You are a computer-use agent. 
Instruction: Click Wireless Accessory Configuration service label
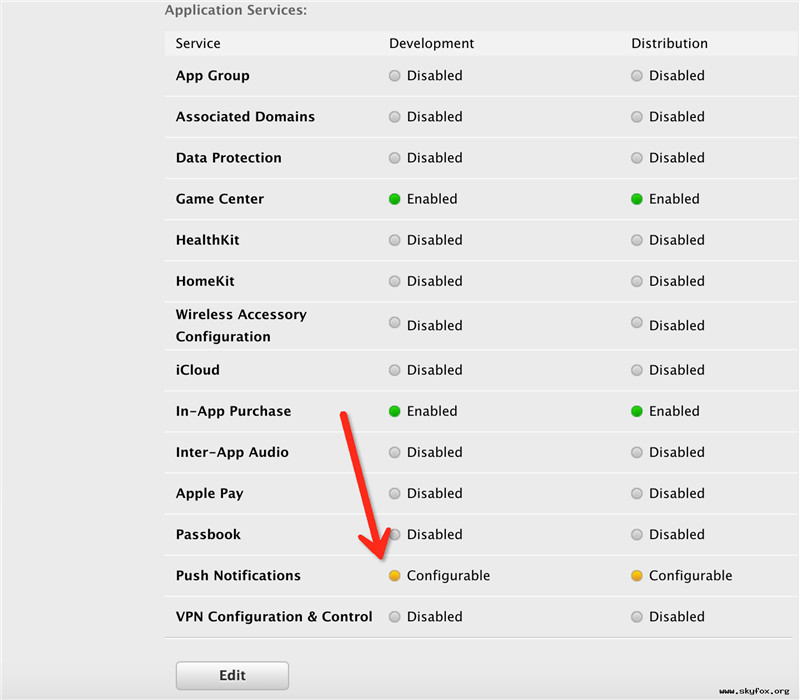click(x=241, y=325)
